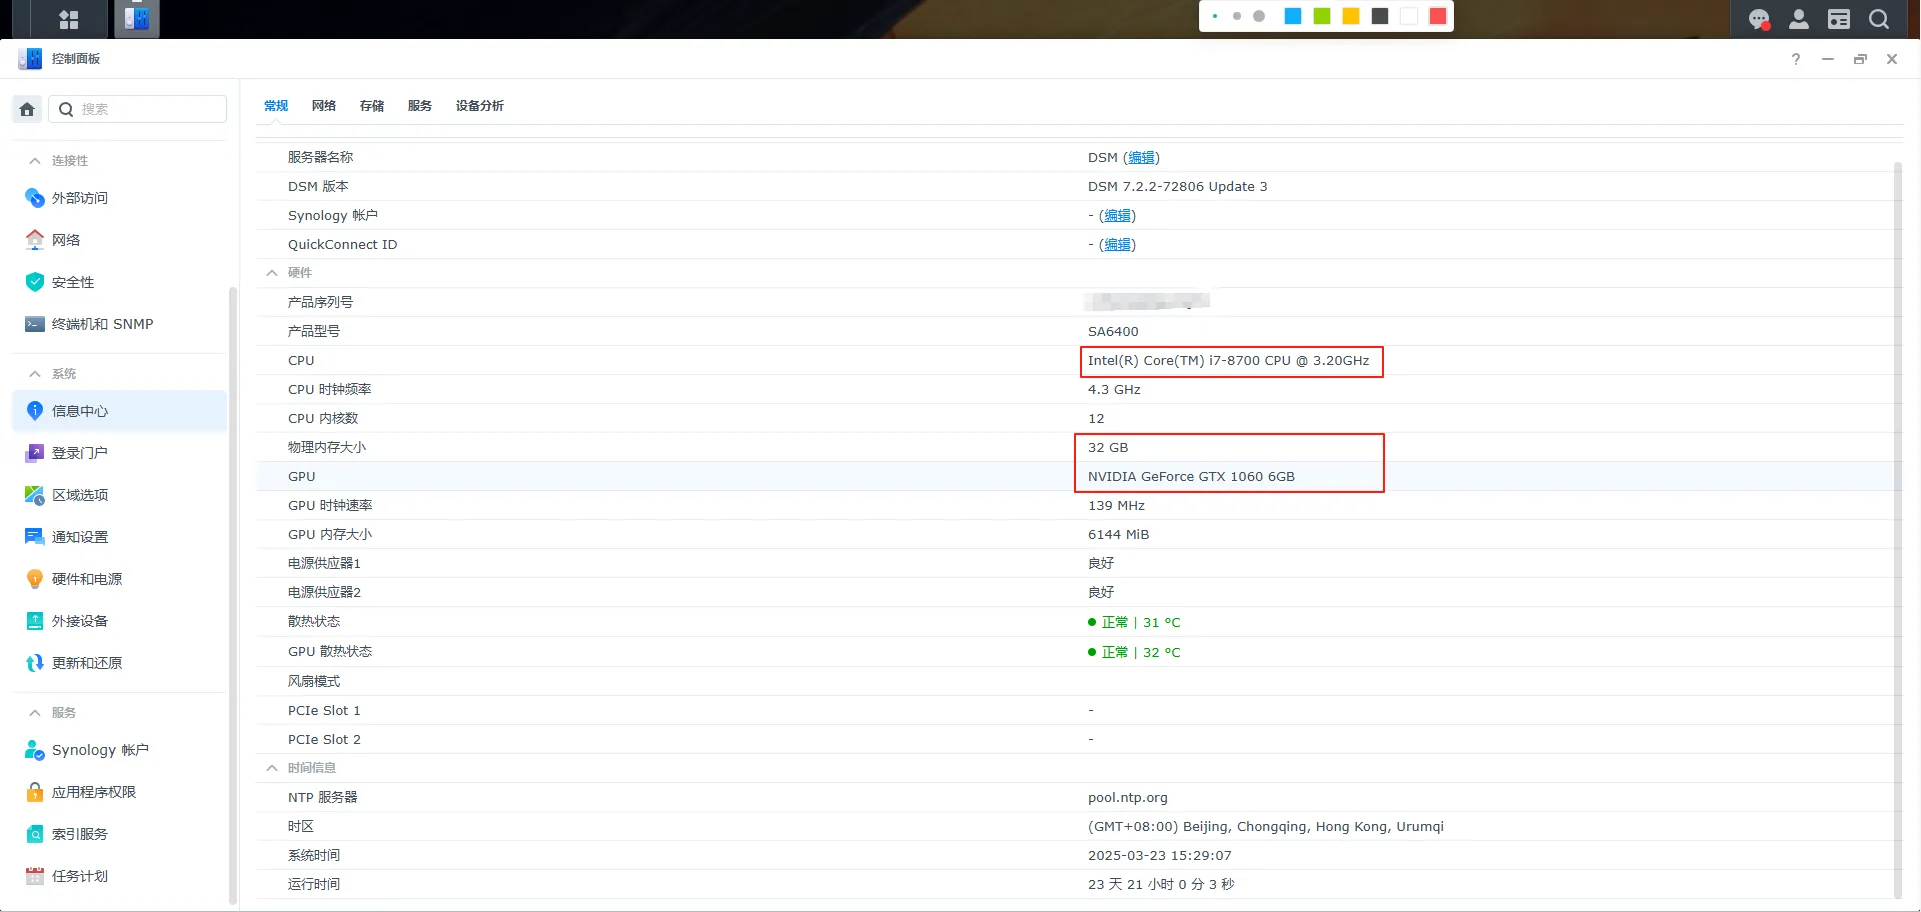Collapse the 系统 sidebar section
The width and height of the screenshot is (1921, 912).
tap(35, 374)
